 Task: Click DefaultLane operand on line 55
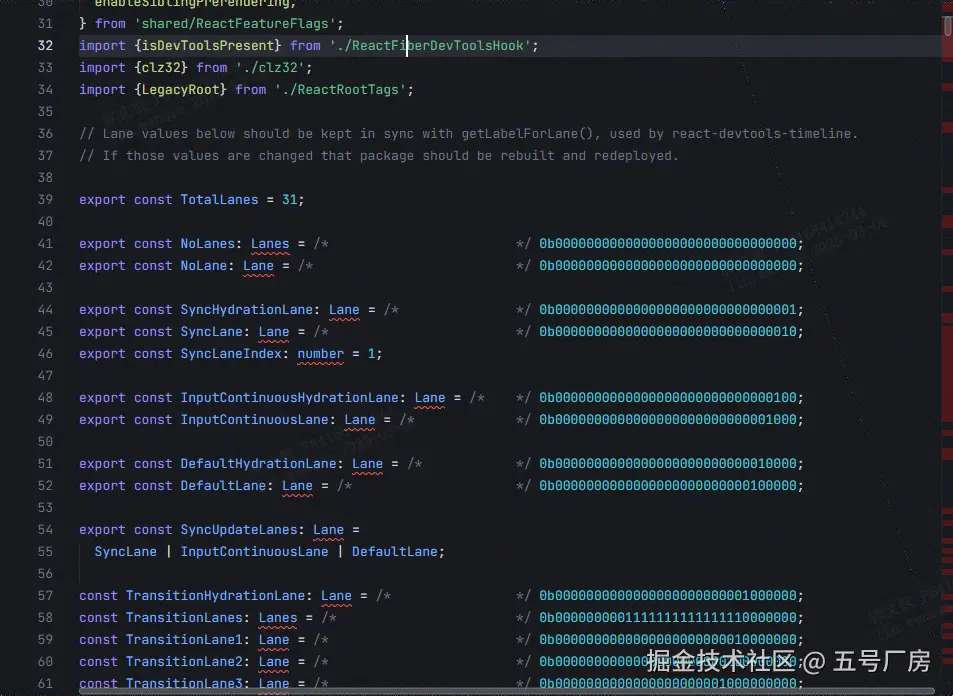click(394, 551)
